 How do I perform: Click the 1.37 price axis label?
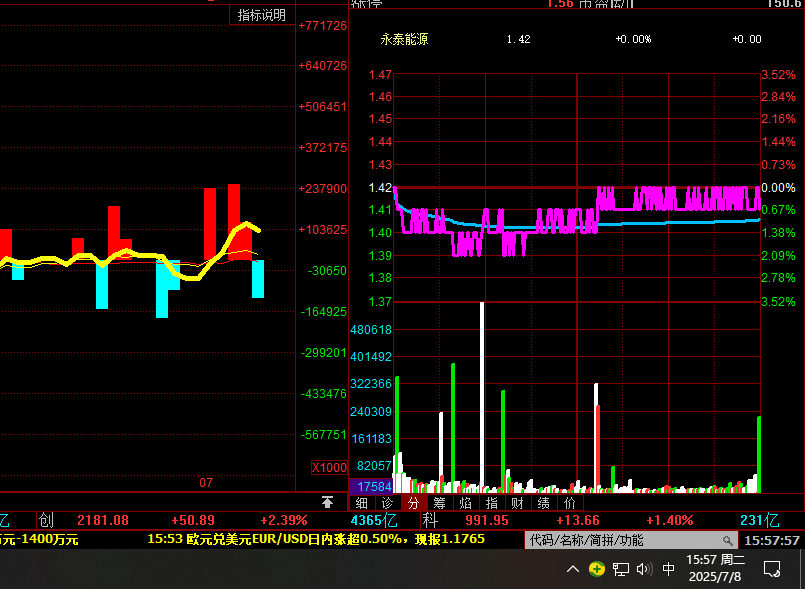pyautogui.click(x=380, y=302)
